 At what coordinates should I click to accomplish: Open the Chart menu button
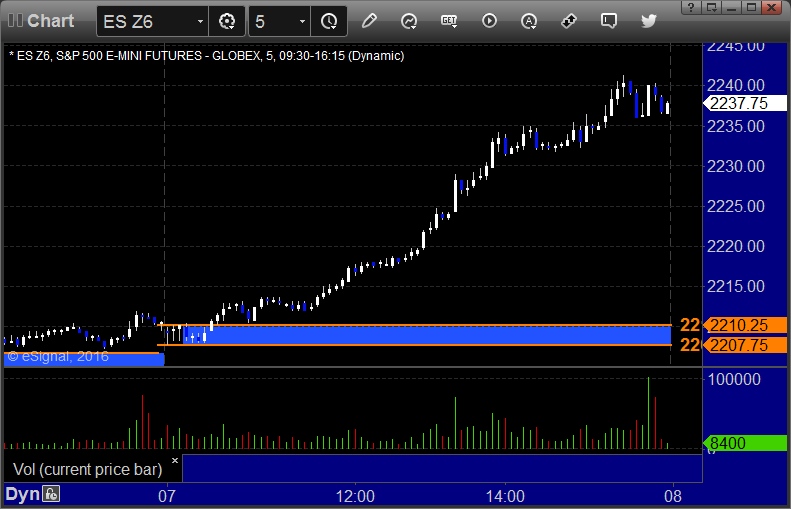42,20
